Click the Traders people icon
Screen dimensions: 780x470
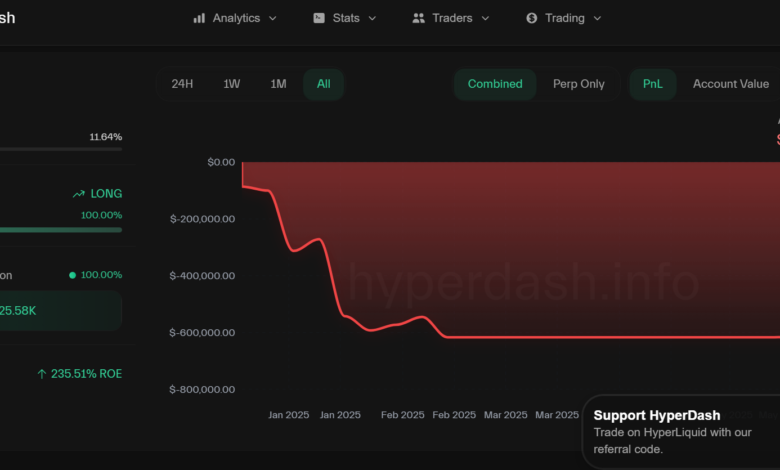tap(418, 18)
